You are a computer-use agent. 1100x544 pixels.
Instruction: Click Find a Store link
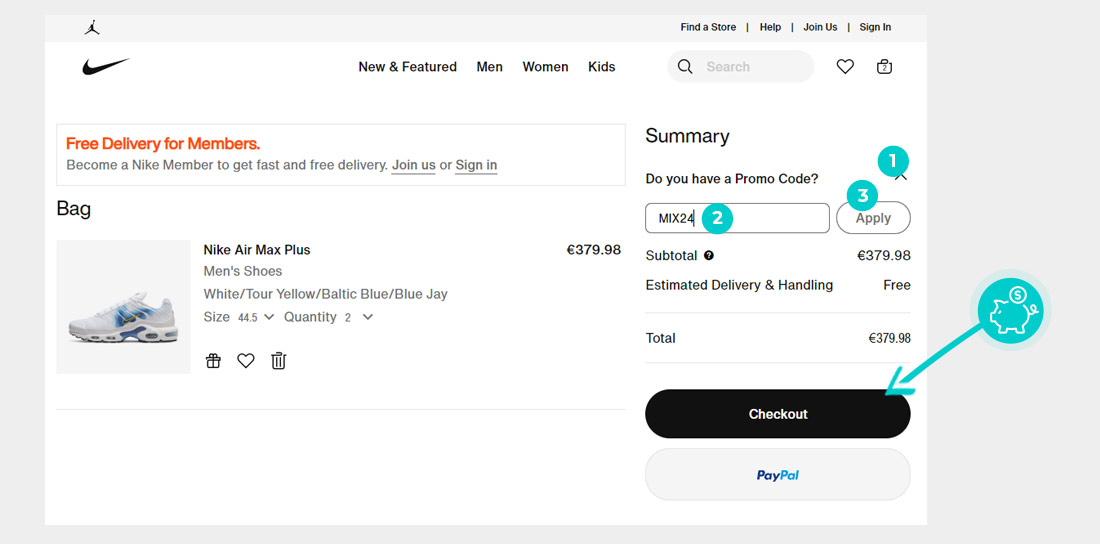[x=708, y=27]
